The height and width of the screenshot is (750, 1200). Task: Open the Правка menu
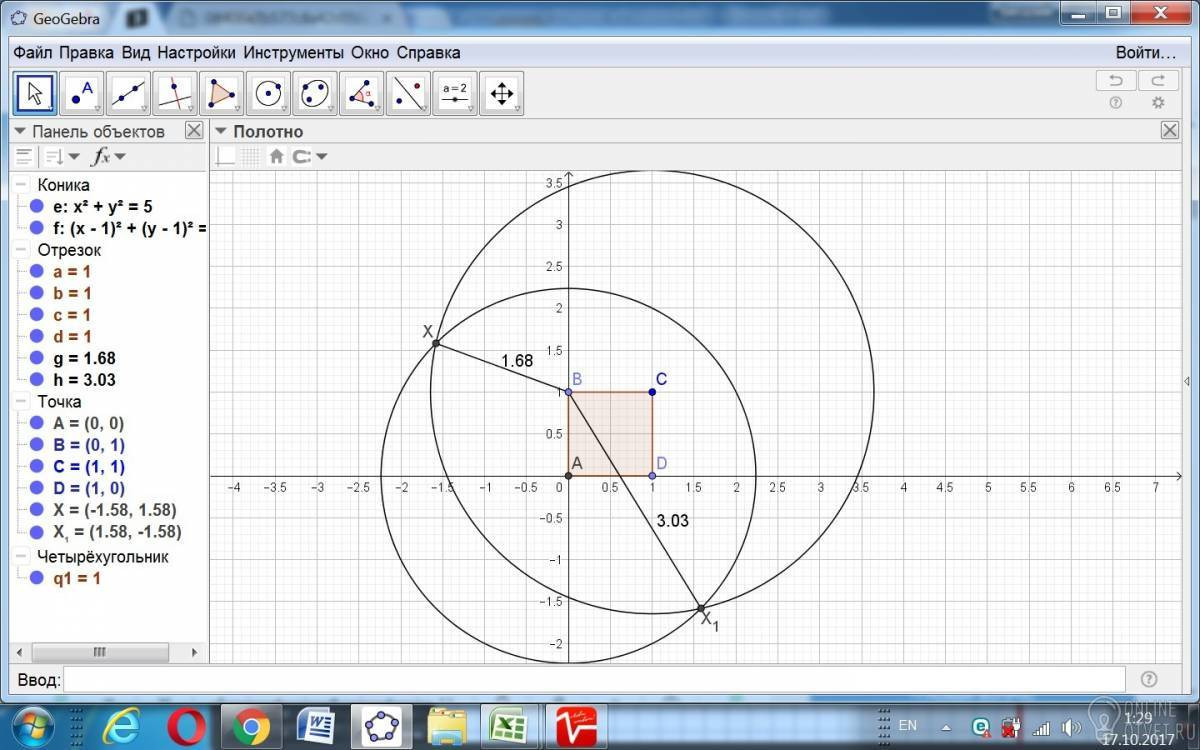[x=88, y=52]
